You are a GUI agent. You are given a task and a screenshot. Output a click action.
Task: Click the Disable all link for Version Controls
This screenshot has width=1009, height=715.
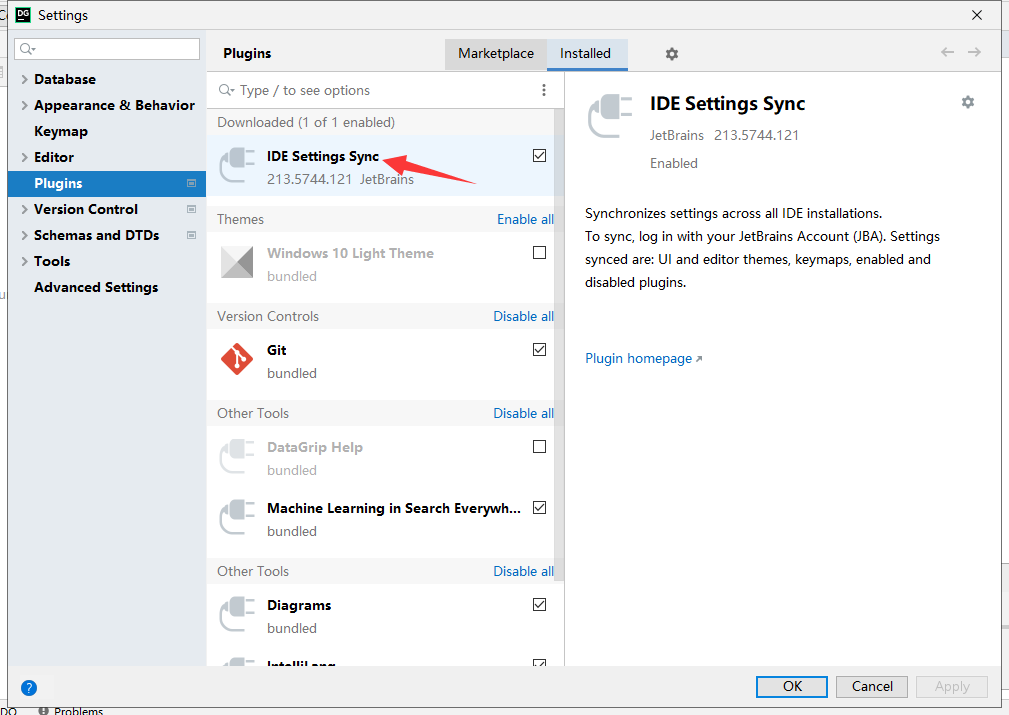[x=523, y=316]
